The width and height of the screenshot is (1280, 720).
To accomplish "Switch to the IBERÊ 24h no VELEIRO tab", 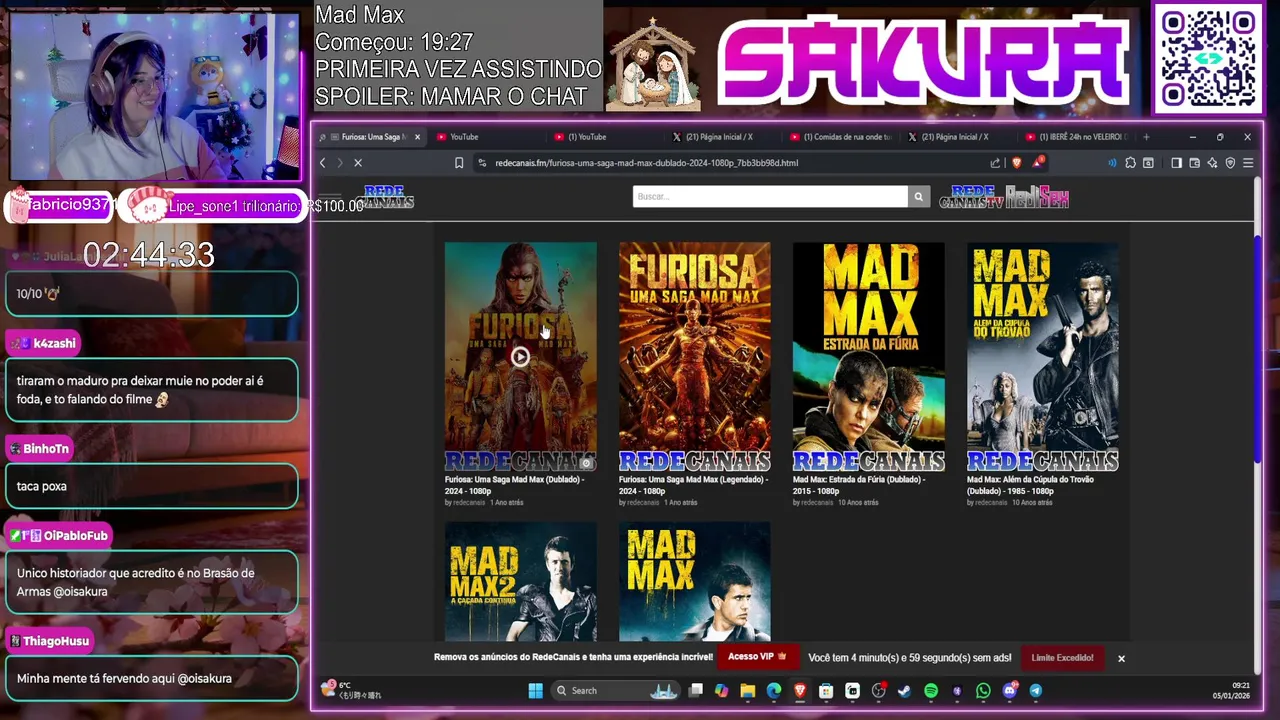I will tap(1075, 137).
